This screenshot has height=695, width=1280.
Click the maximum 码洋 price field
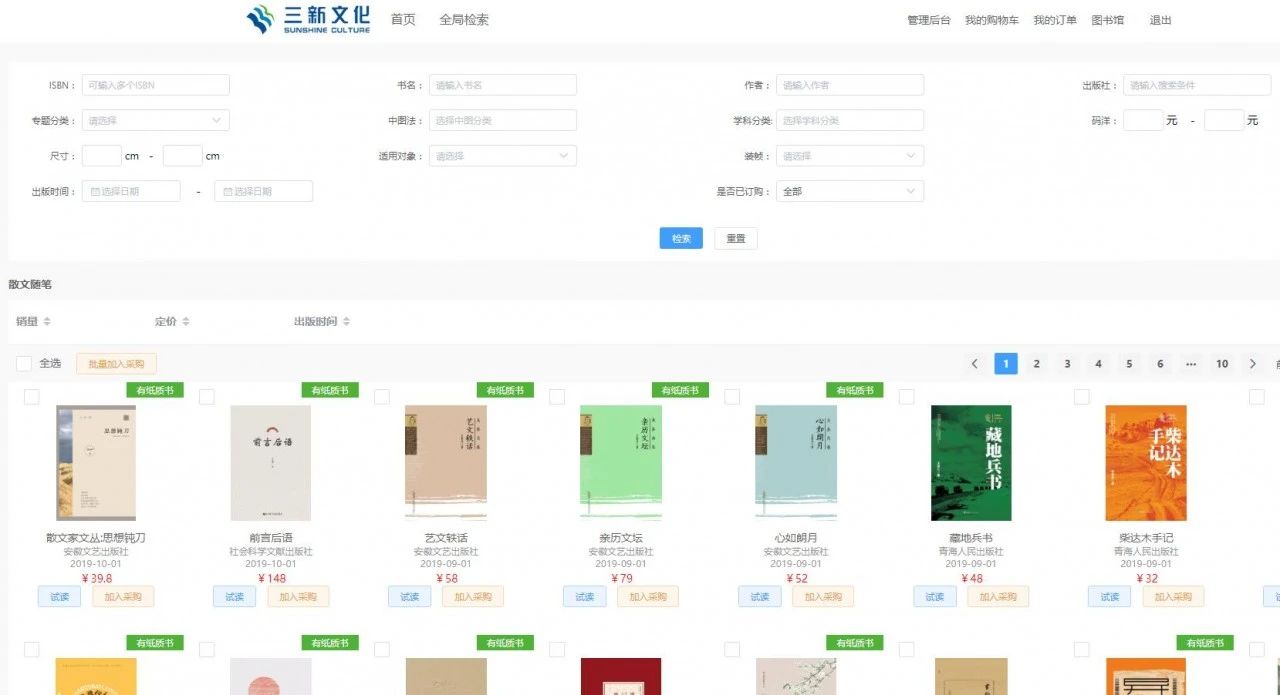[1224, 120]
